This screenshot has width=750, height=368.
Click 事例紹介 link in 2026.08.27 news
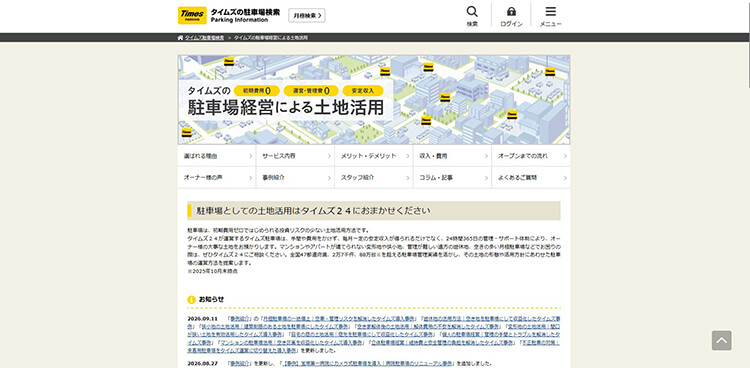pos(241,363)
